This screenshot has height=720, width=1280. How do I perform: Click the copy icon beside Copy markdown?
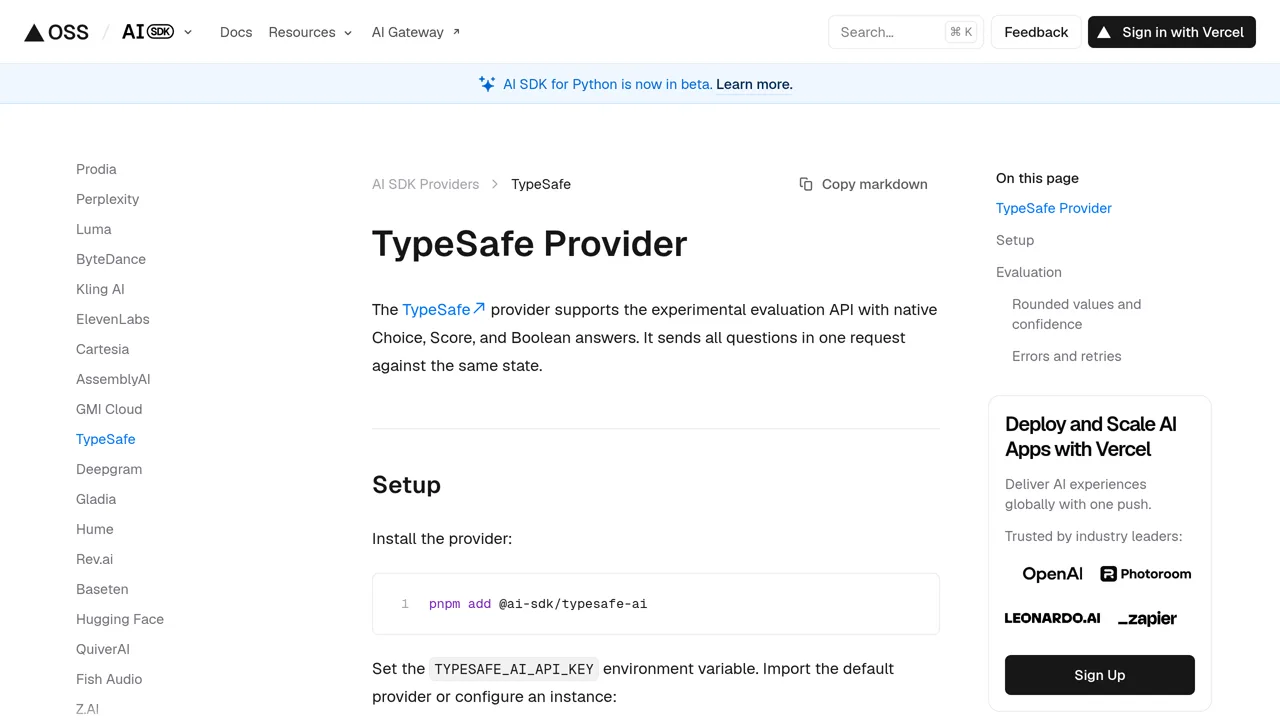point(806,184)
